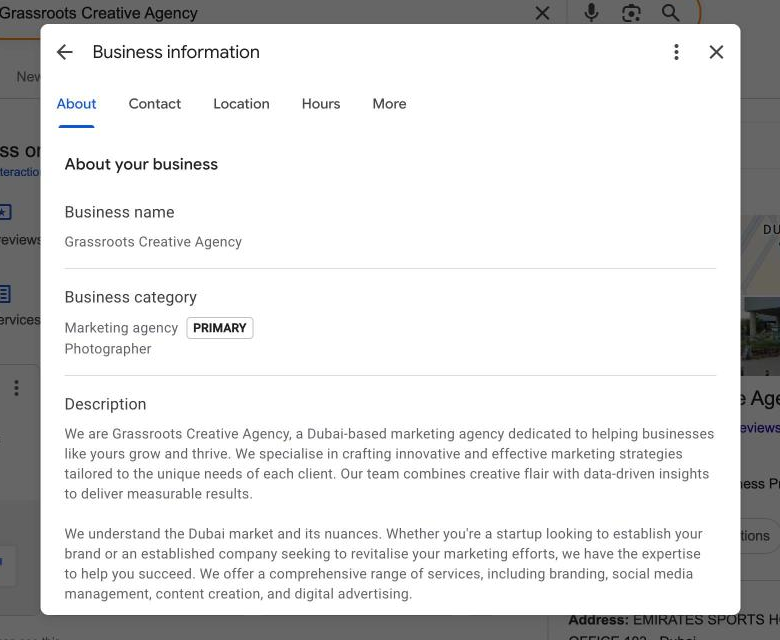Click the Business name label
Viewport: 780px width, 640px height.
pyautogui.click(x=119, y=212)
